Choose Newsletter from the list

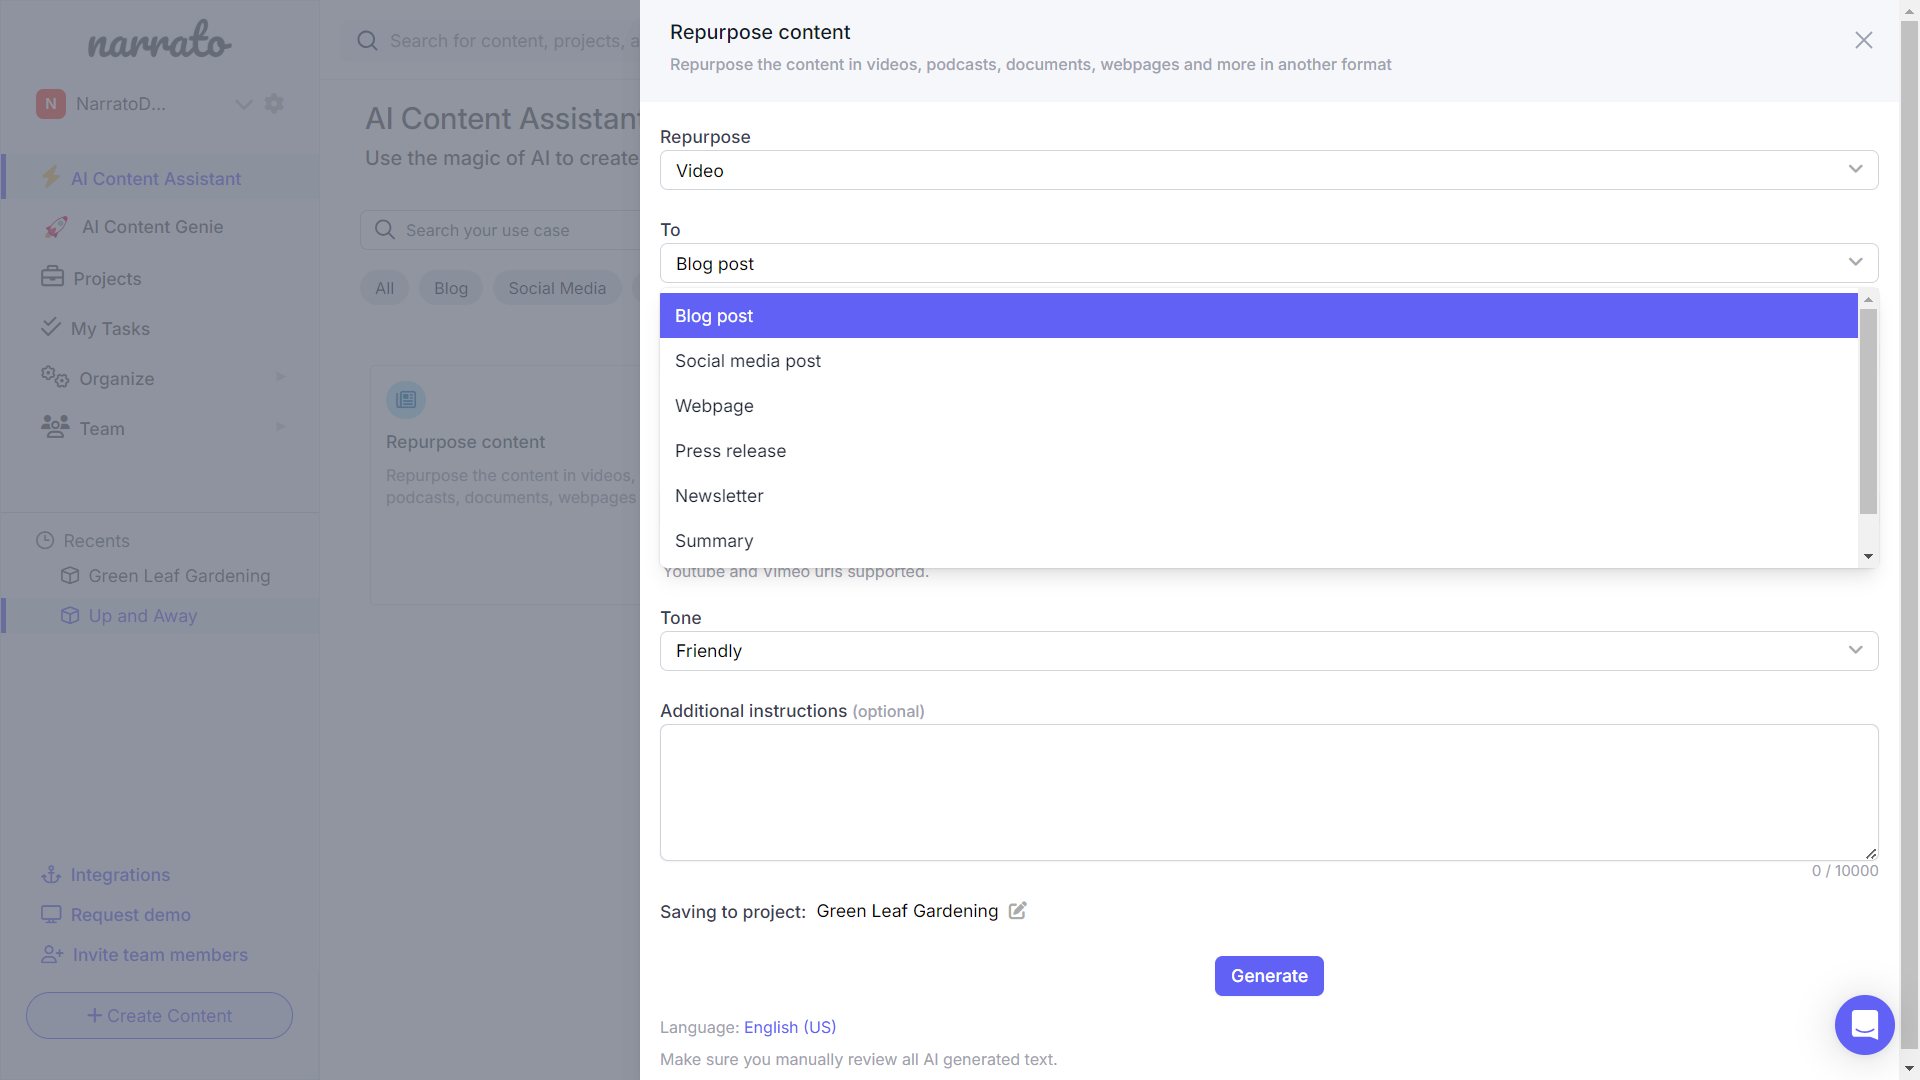tap(719, 496)
